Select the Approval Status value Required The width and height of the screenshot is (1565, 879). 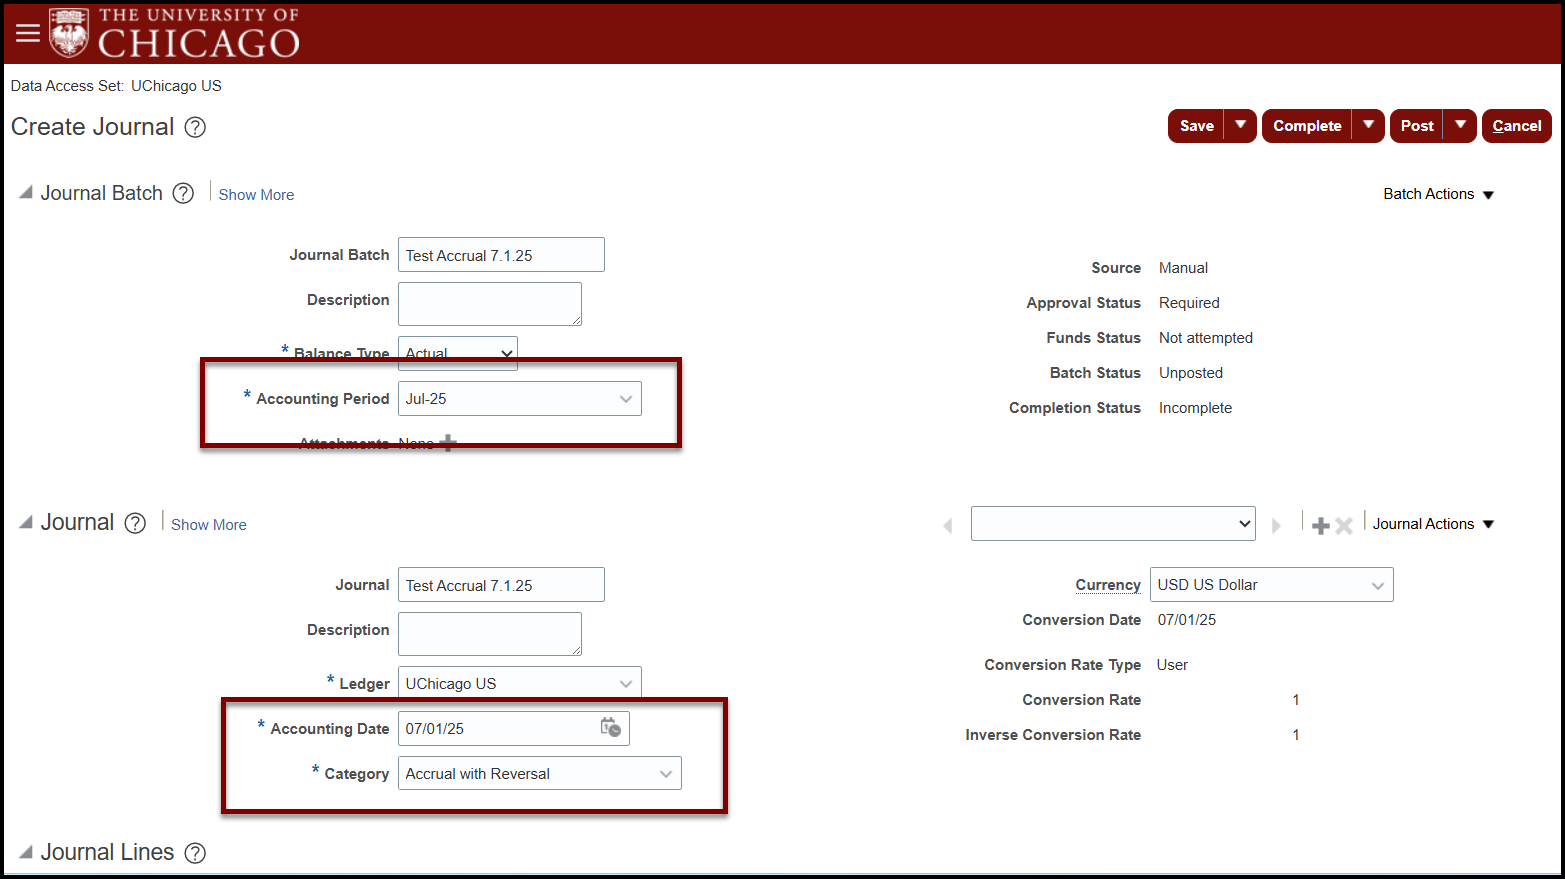[x=1189, y=303]
